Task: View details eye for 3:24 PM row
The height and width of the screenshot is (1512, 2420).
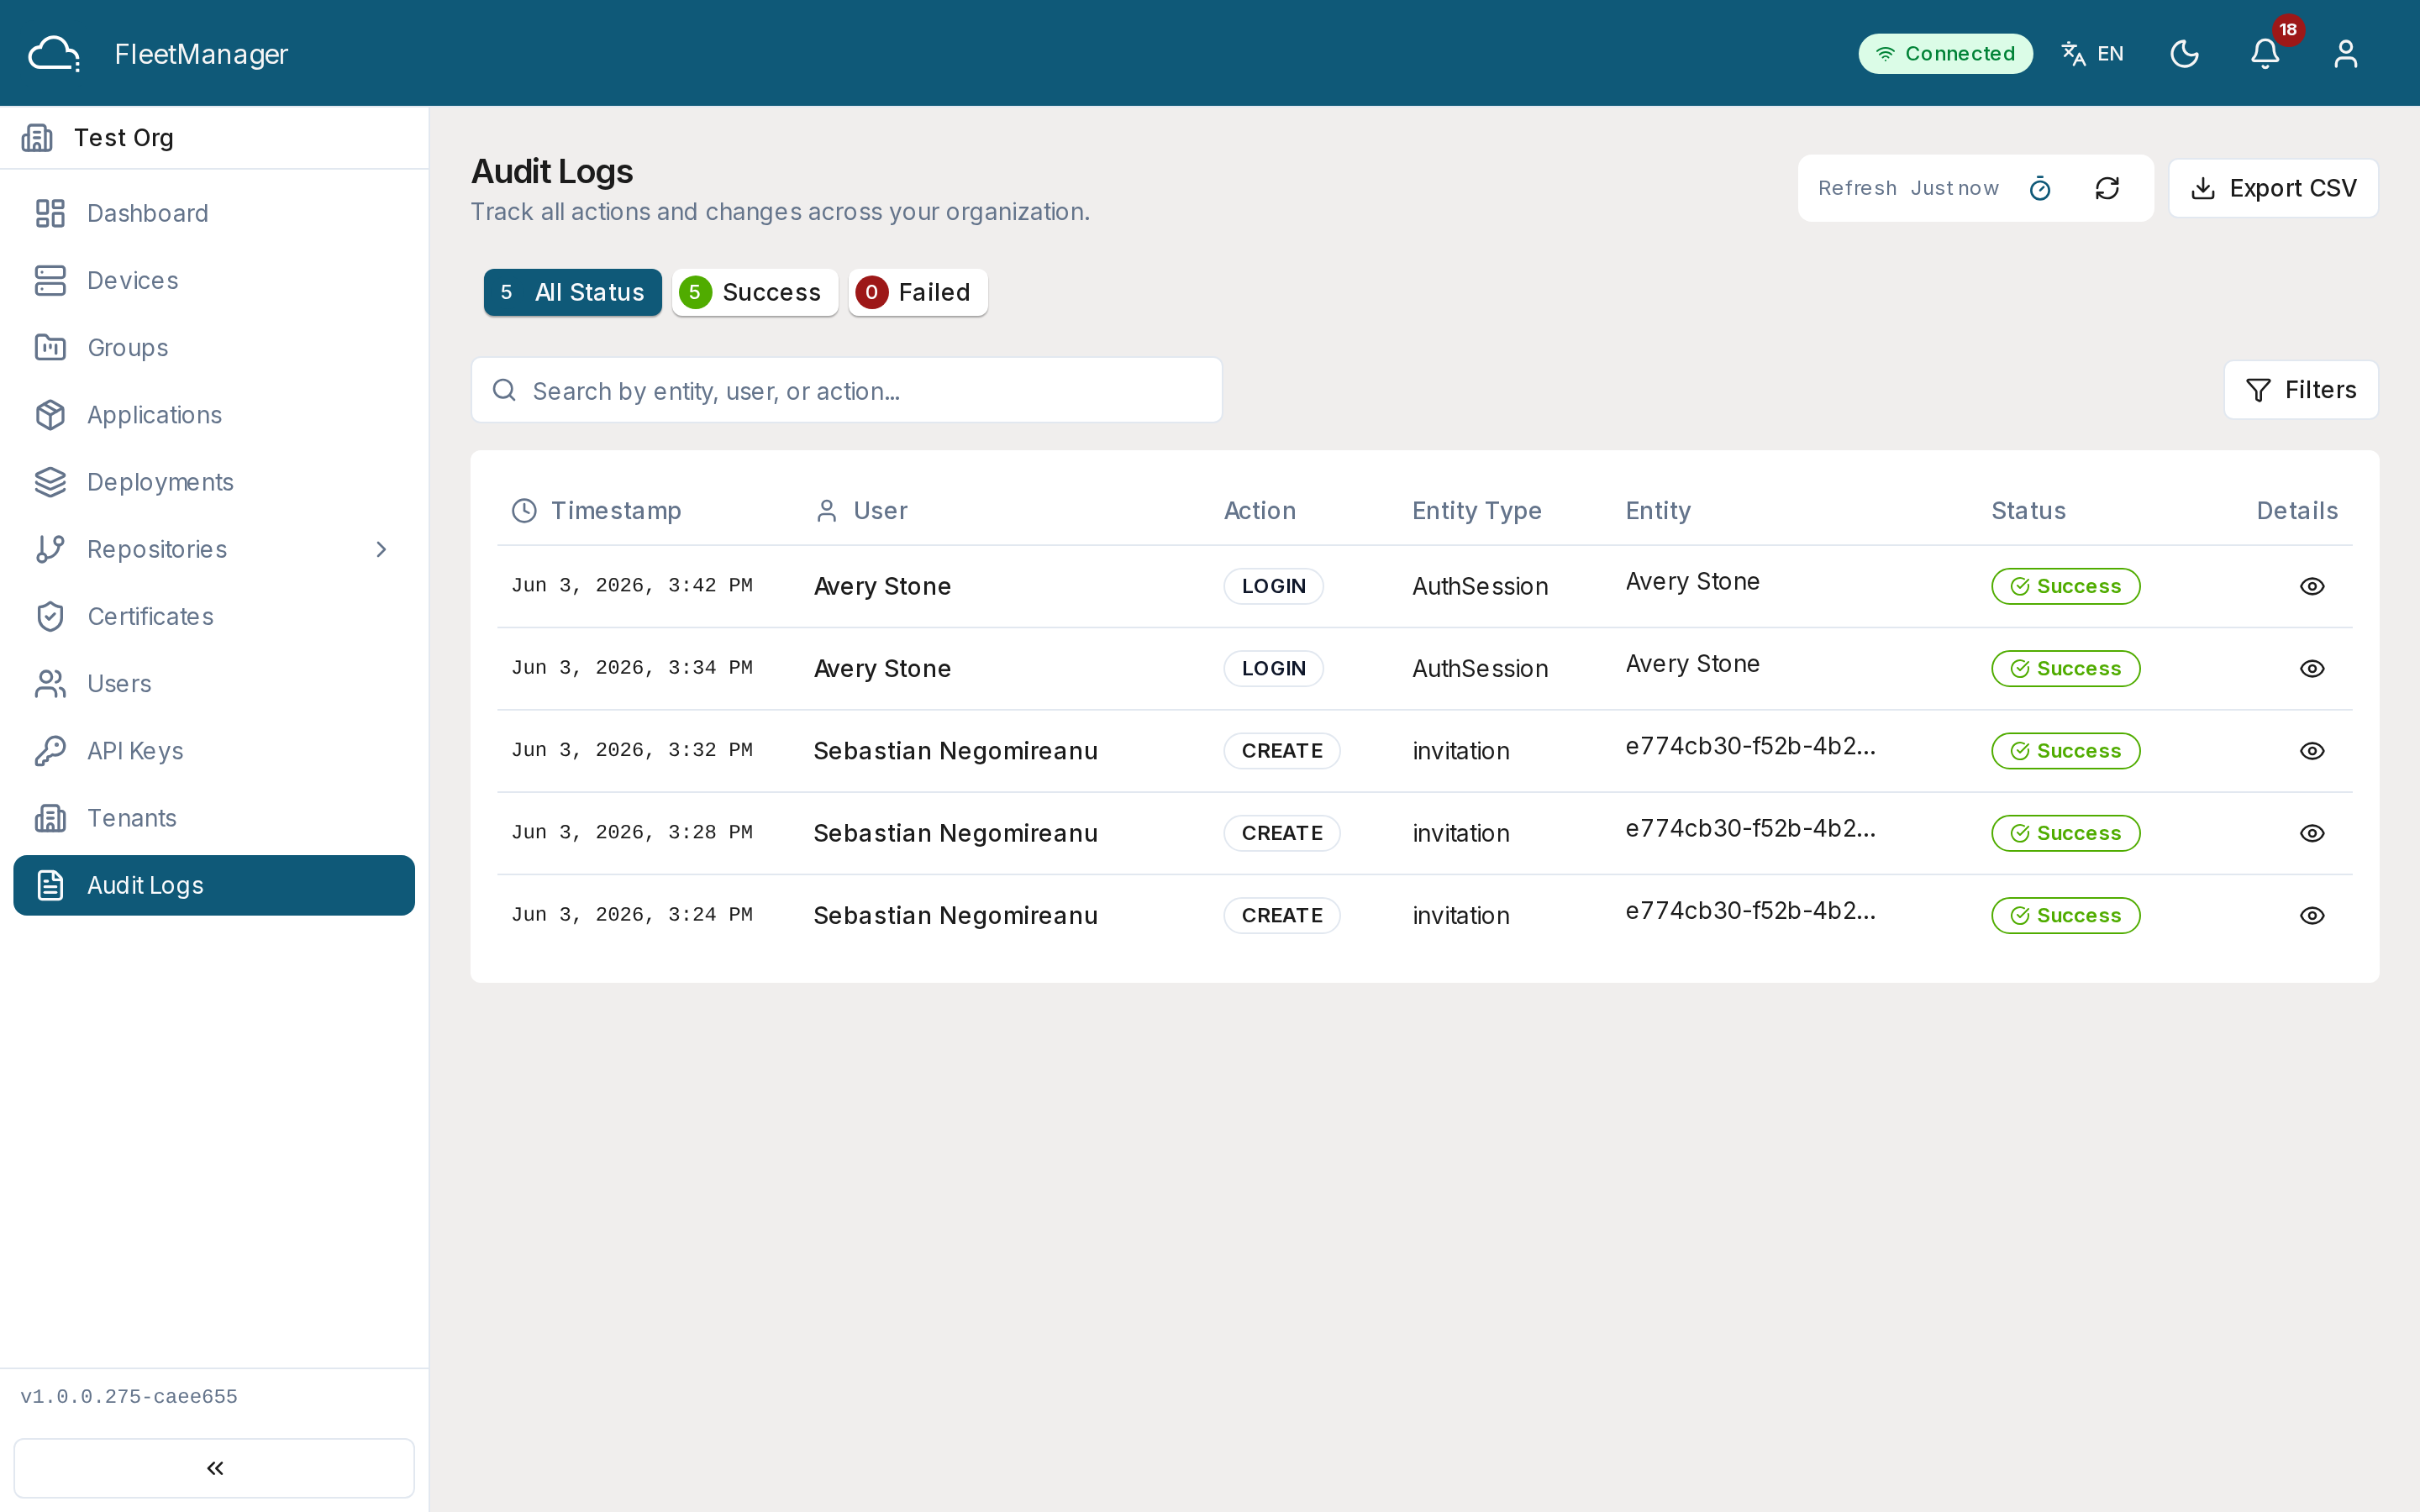Action: tap(2312, 915)
